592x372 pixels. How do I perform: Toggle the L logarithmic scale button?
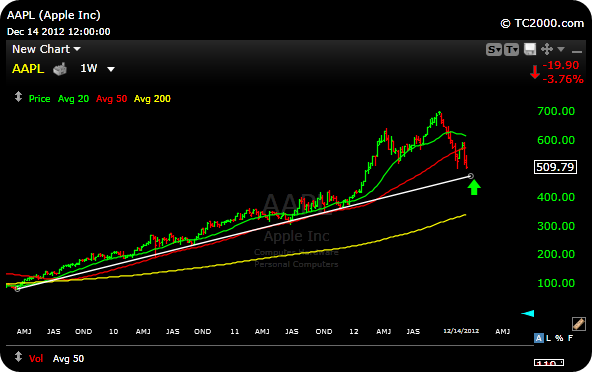[x=548, y=338]
